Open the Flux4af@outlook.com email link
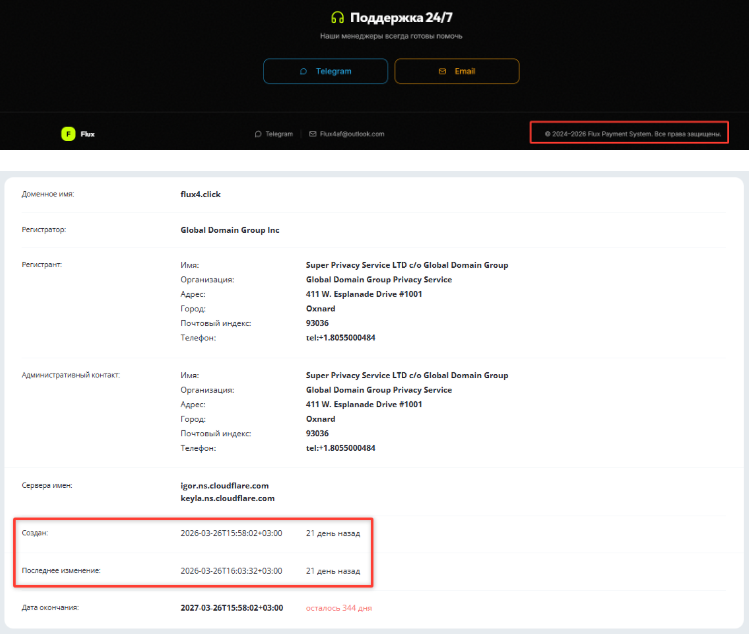 pos(352,134)
